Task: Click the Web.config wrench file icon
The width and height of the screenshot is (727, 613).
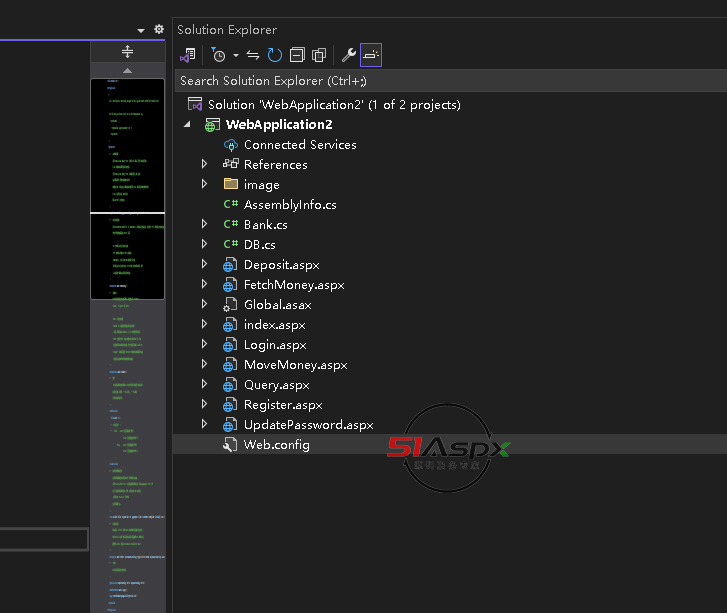Action: click(x=230, y=445)
